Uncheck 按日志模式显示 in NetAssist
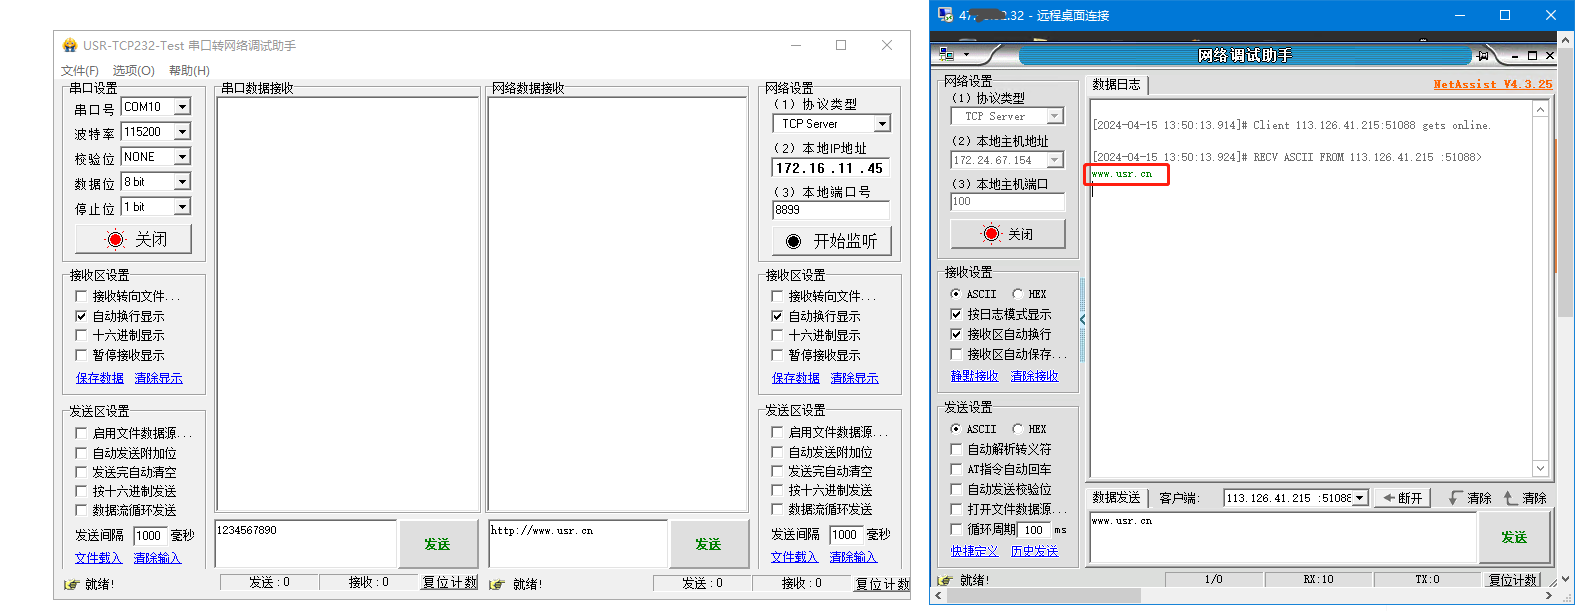 coord(956,314)
